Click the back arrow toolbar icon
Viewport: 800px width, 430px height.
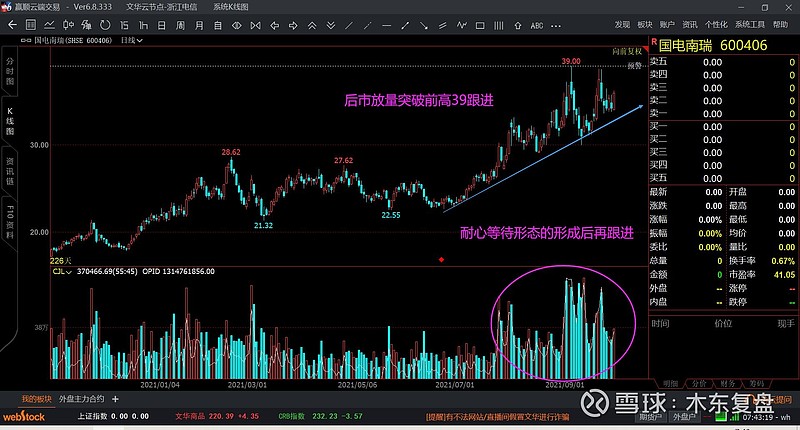[12, 25]
